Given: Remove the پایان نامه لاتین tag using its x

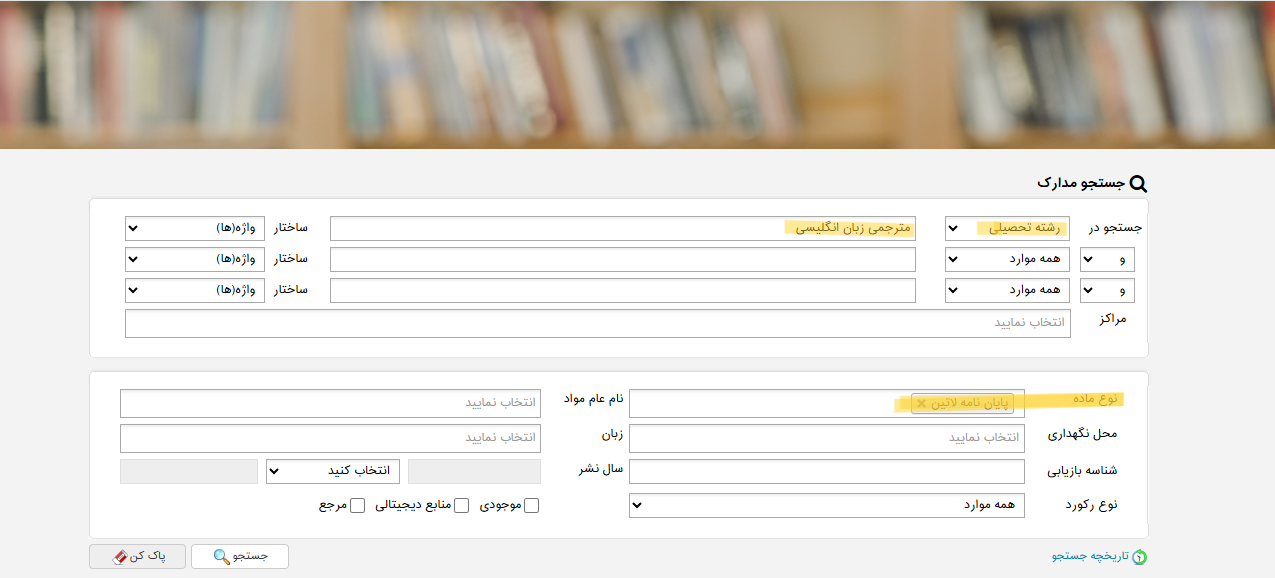Looking at the screenshot, I should pos(922,404).
